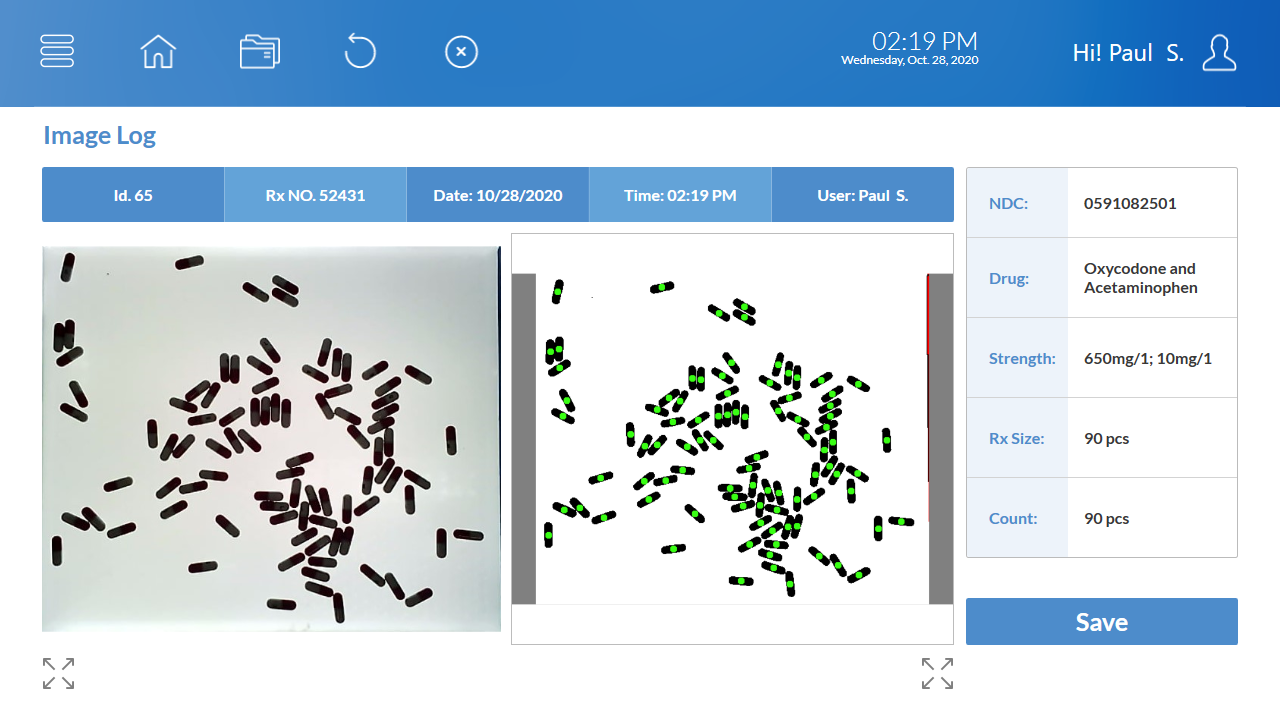The height and width of the screenshot is (720, 1280).
Task: Click the Oxycodone and Acetaminophen drug name
Action: (1140, 278)
